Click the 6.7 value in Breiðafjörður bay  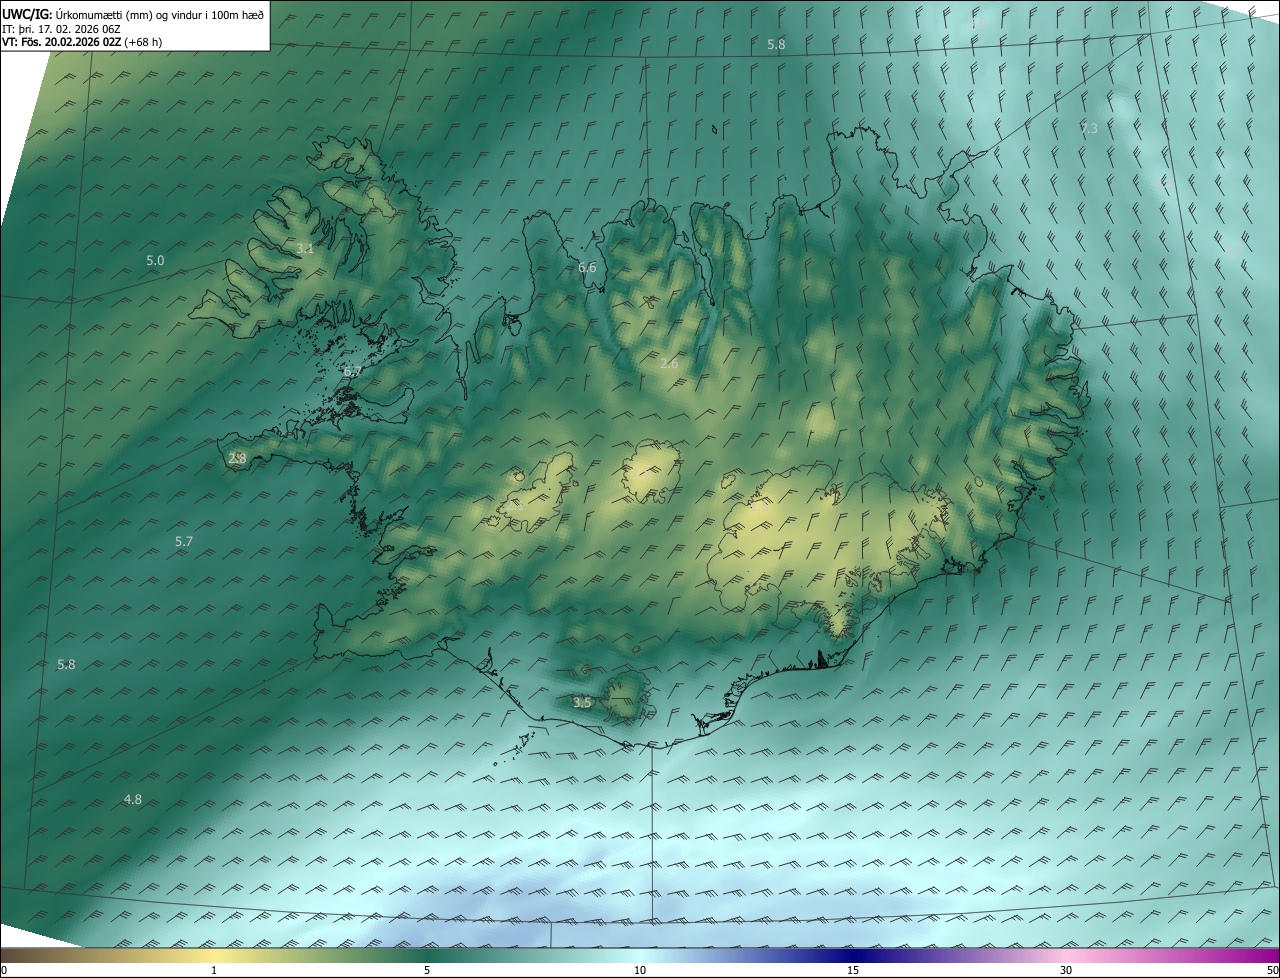352,371
